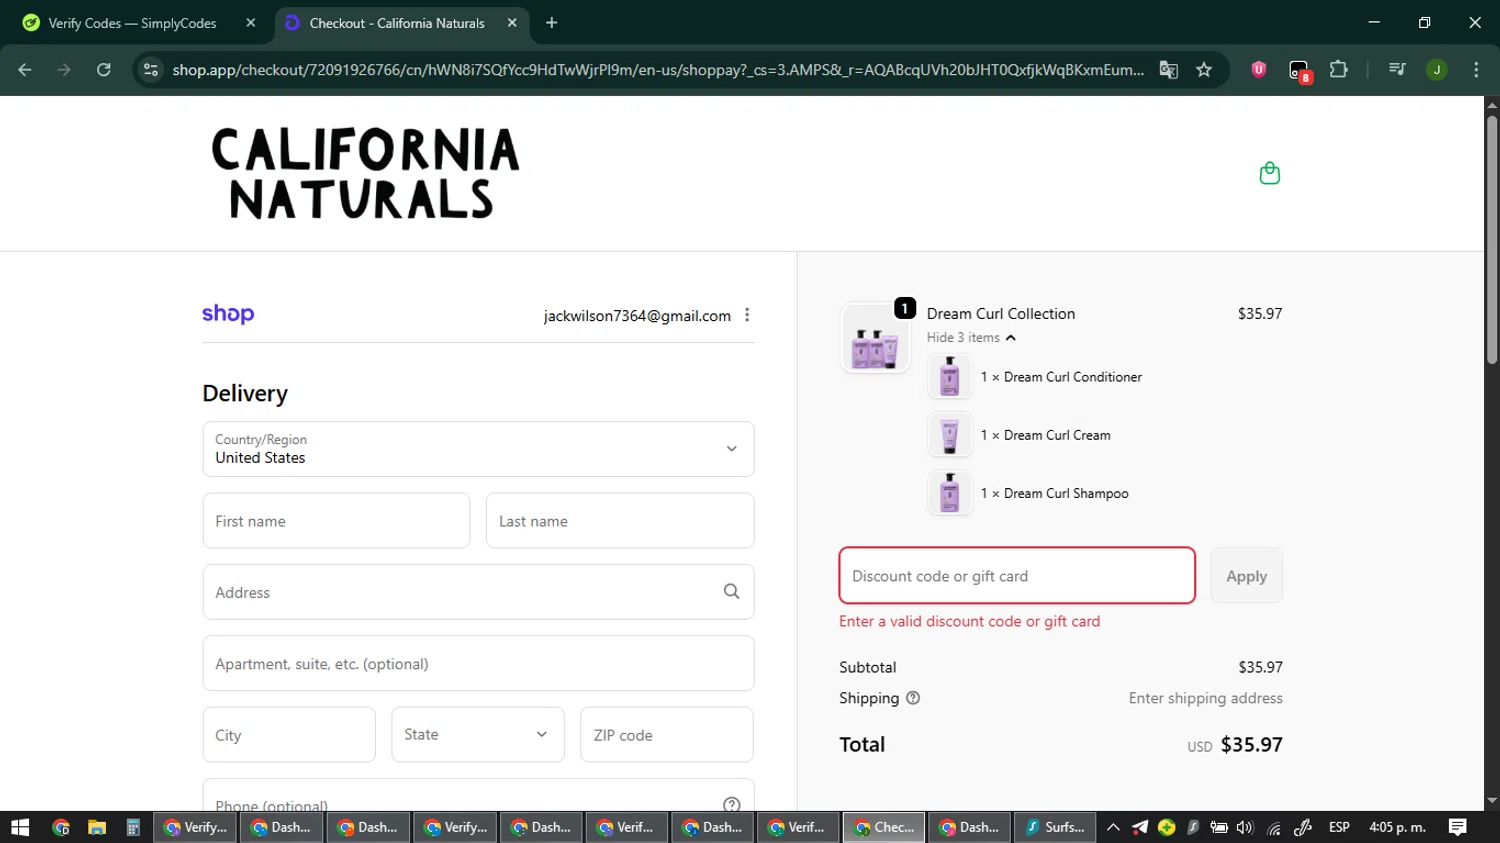Open Windows Start menu
The image size is (1500, 843).
[x=20, y=827]
